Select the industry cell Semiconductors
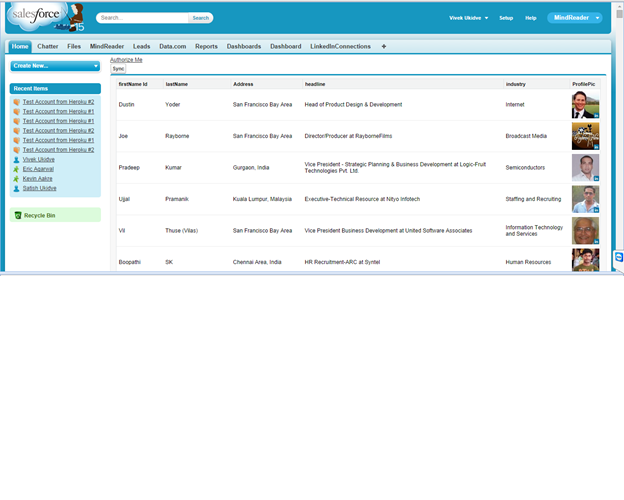 (525, 168)
